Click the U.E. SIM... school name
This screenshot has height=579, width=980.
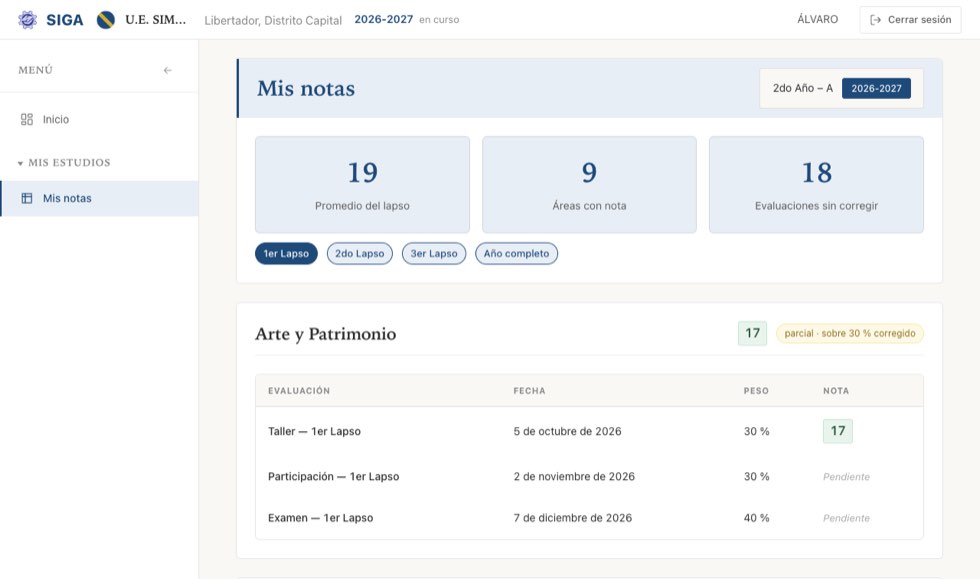tap(156, 19)
